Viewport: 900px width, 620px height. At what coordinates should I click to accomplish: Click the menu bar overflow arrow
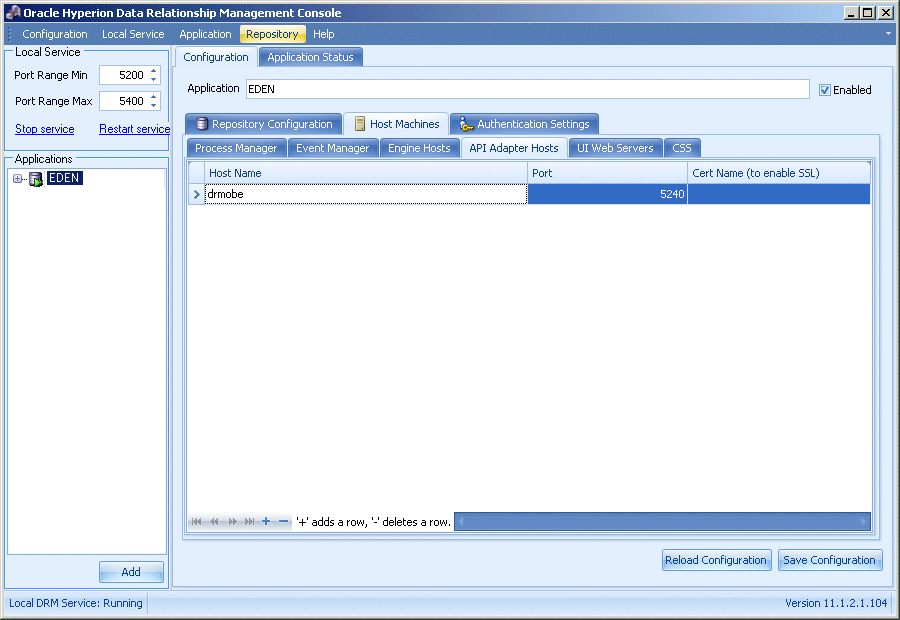click(888, 34)
